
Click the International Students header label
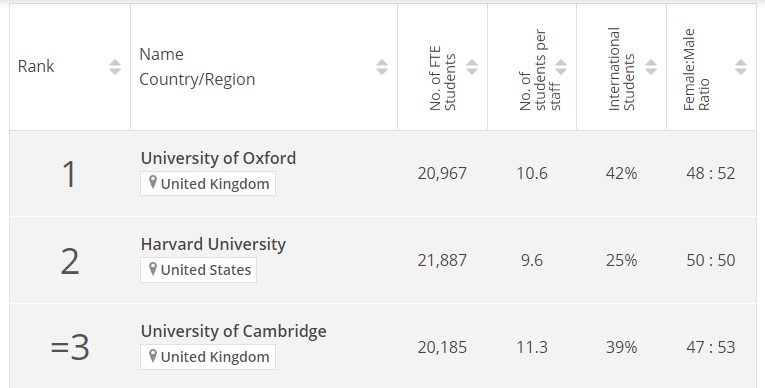622,69
